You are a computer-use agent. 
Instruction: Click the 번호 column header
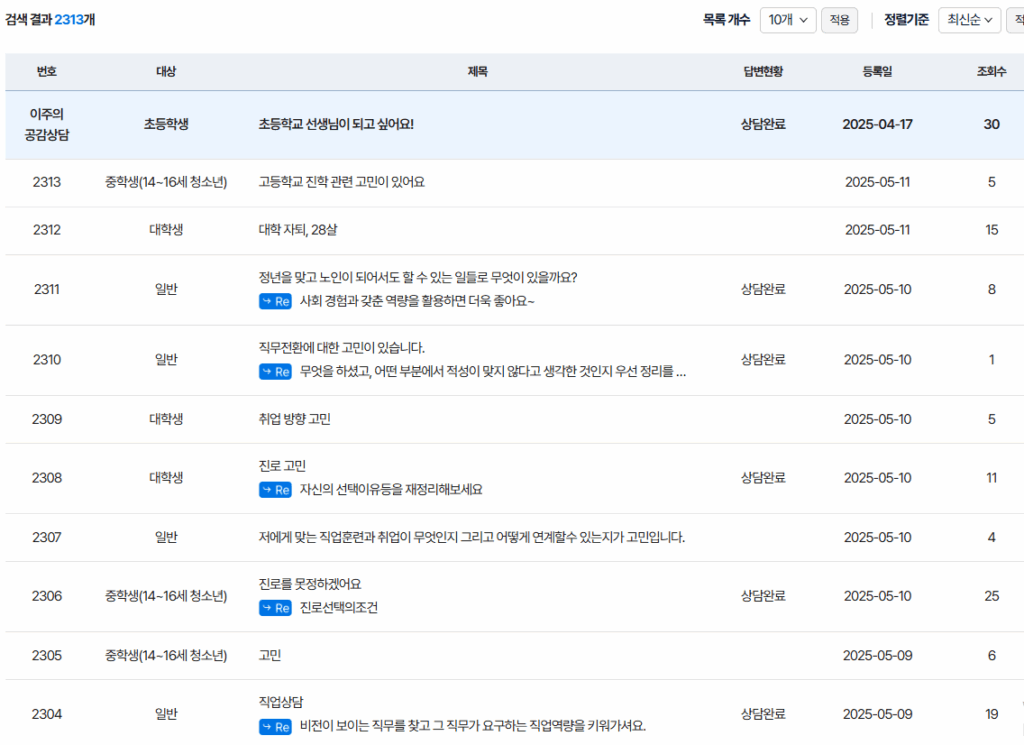click(x=47, y=72)
